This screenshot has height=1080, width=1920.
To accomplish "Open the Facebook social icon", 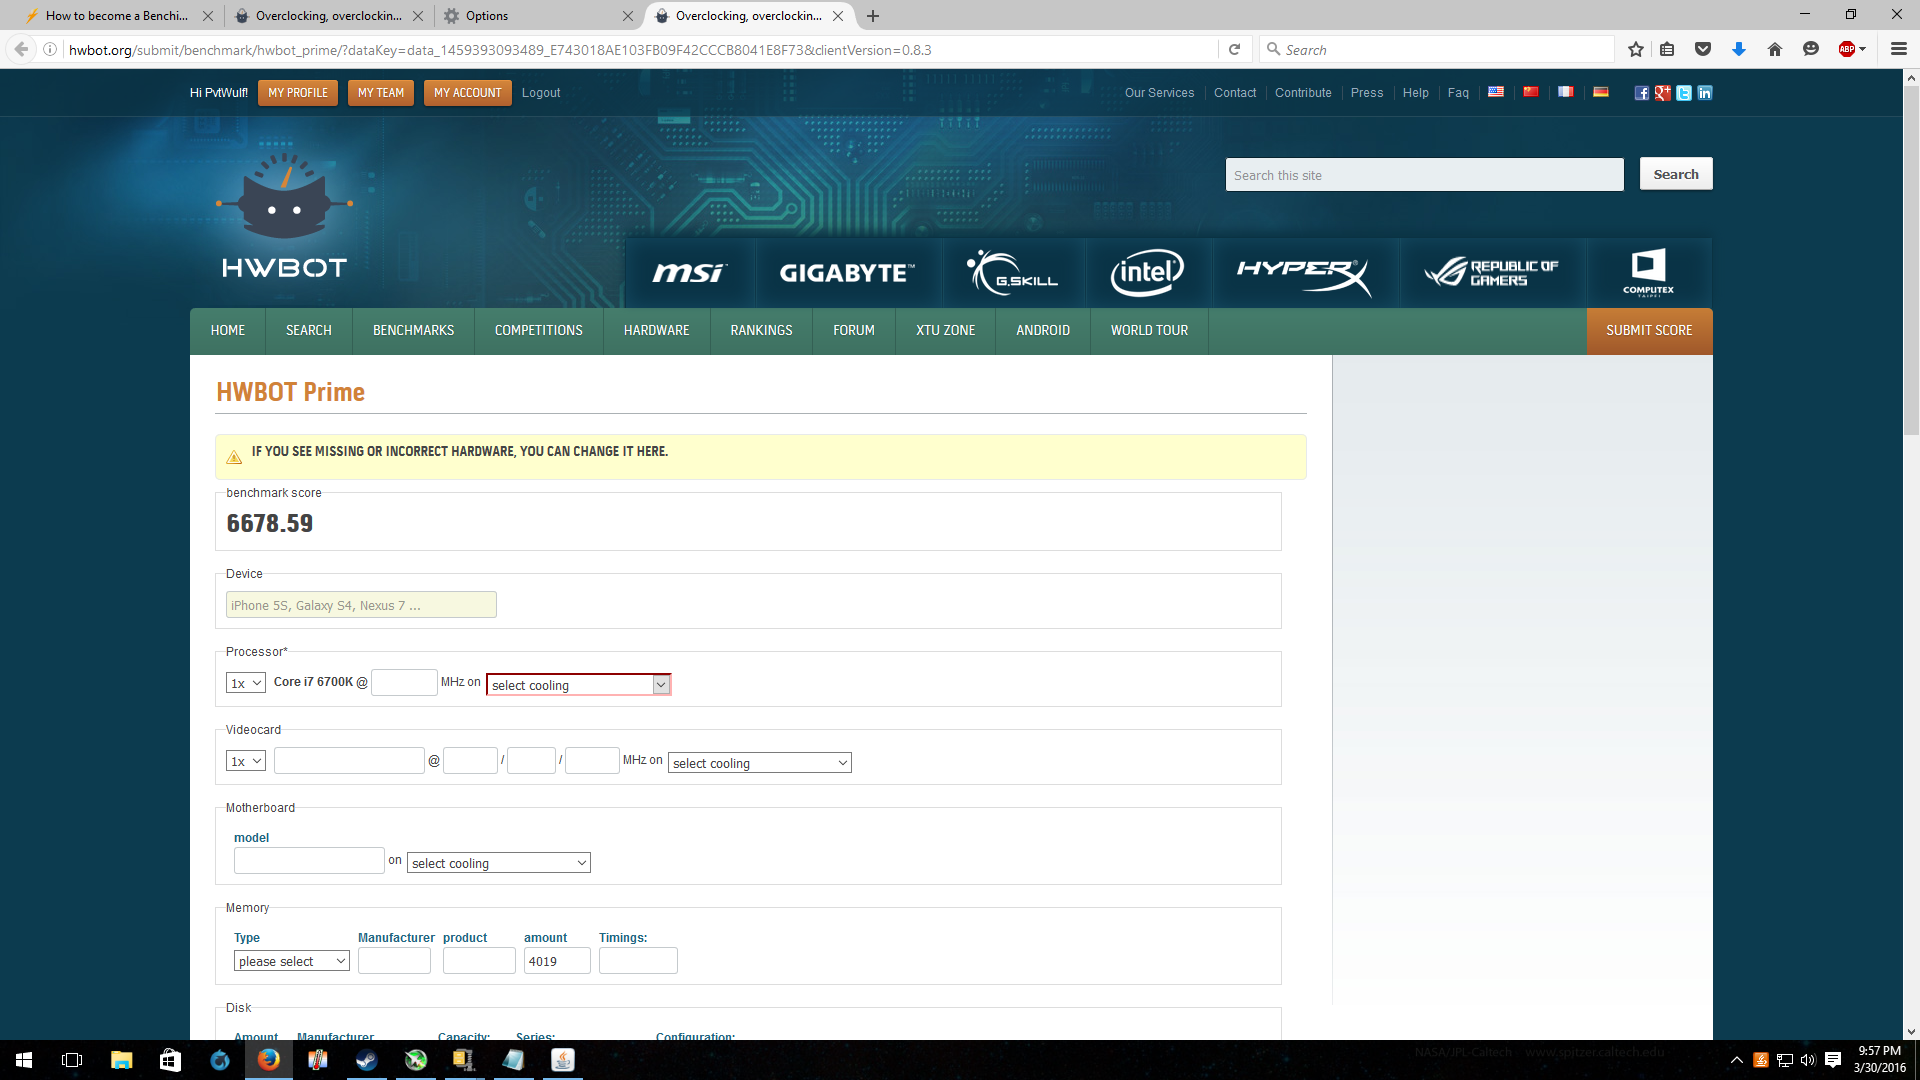I will (x=1641, y=93).
